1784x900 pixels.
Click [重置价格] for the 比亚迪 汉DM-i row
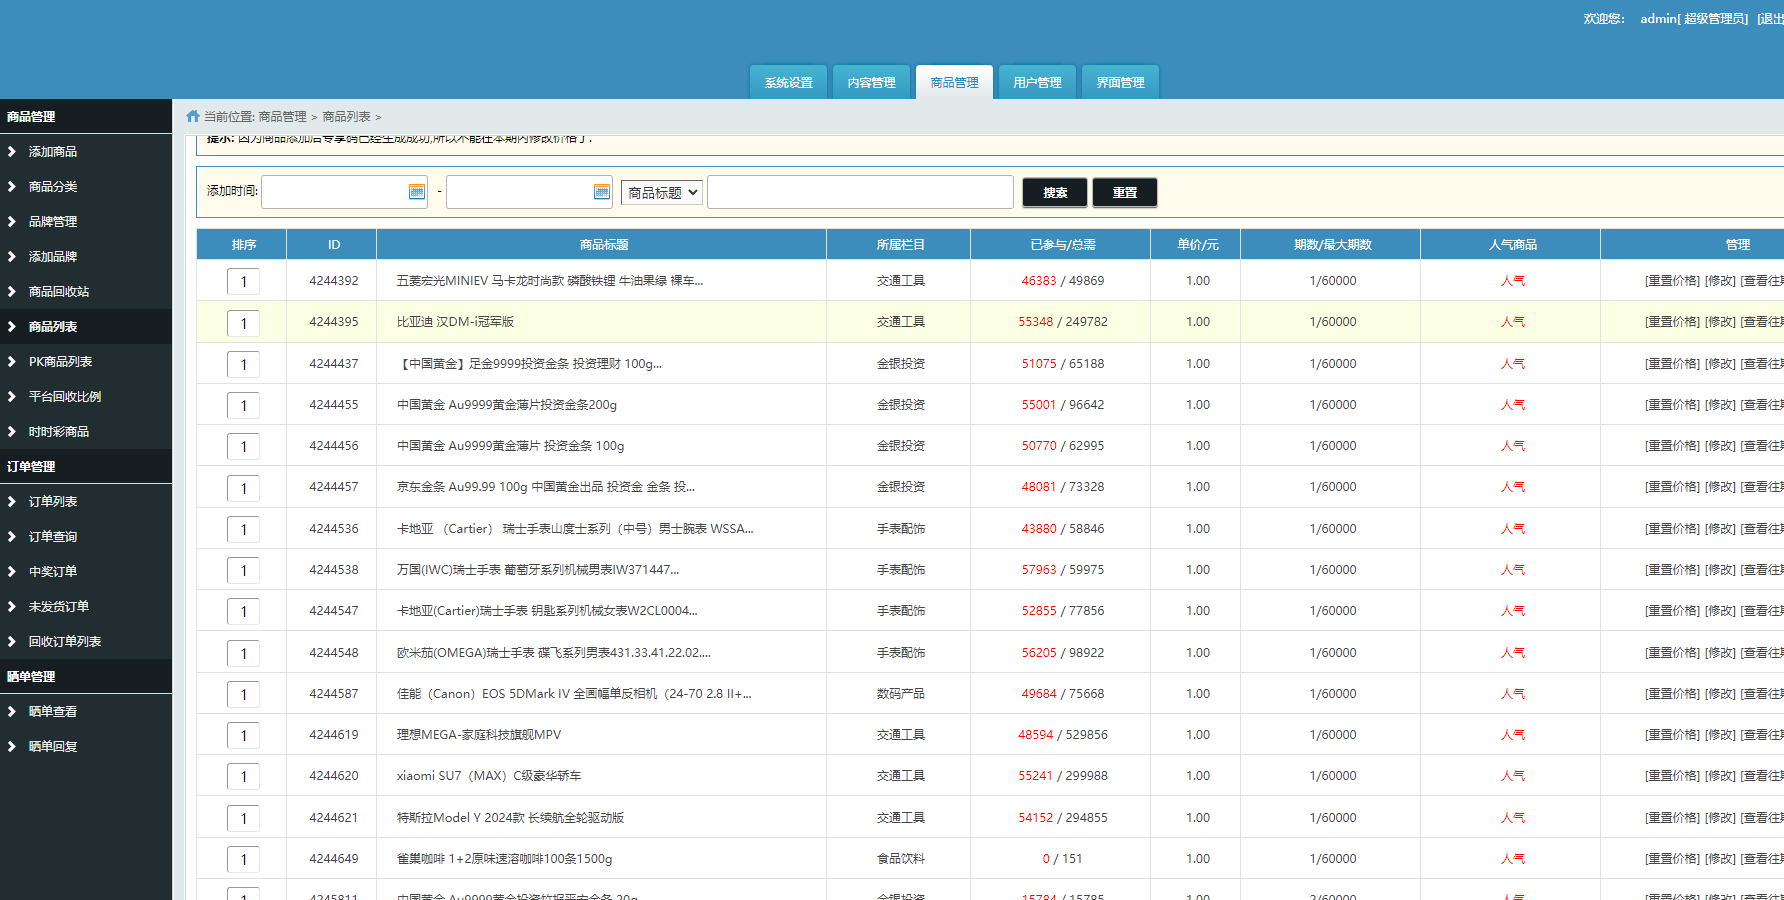click(1672, 322)
